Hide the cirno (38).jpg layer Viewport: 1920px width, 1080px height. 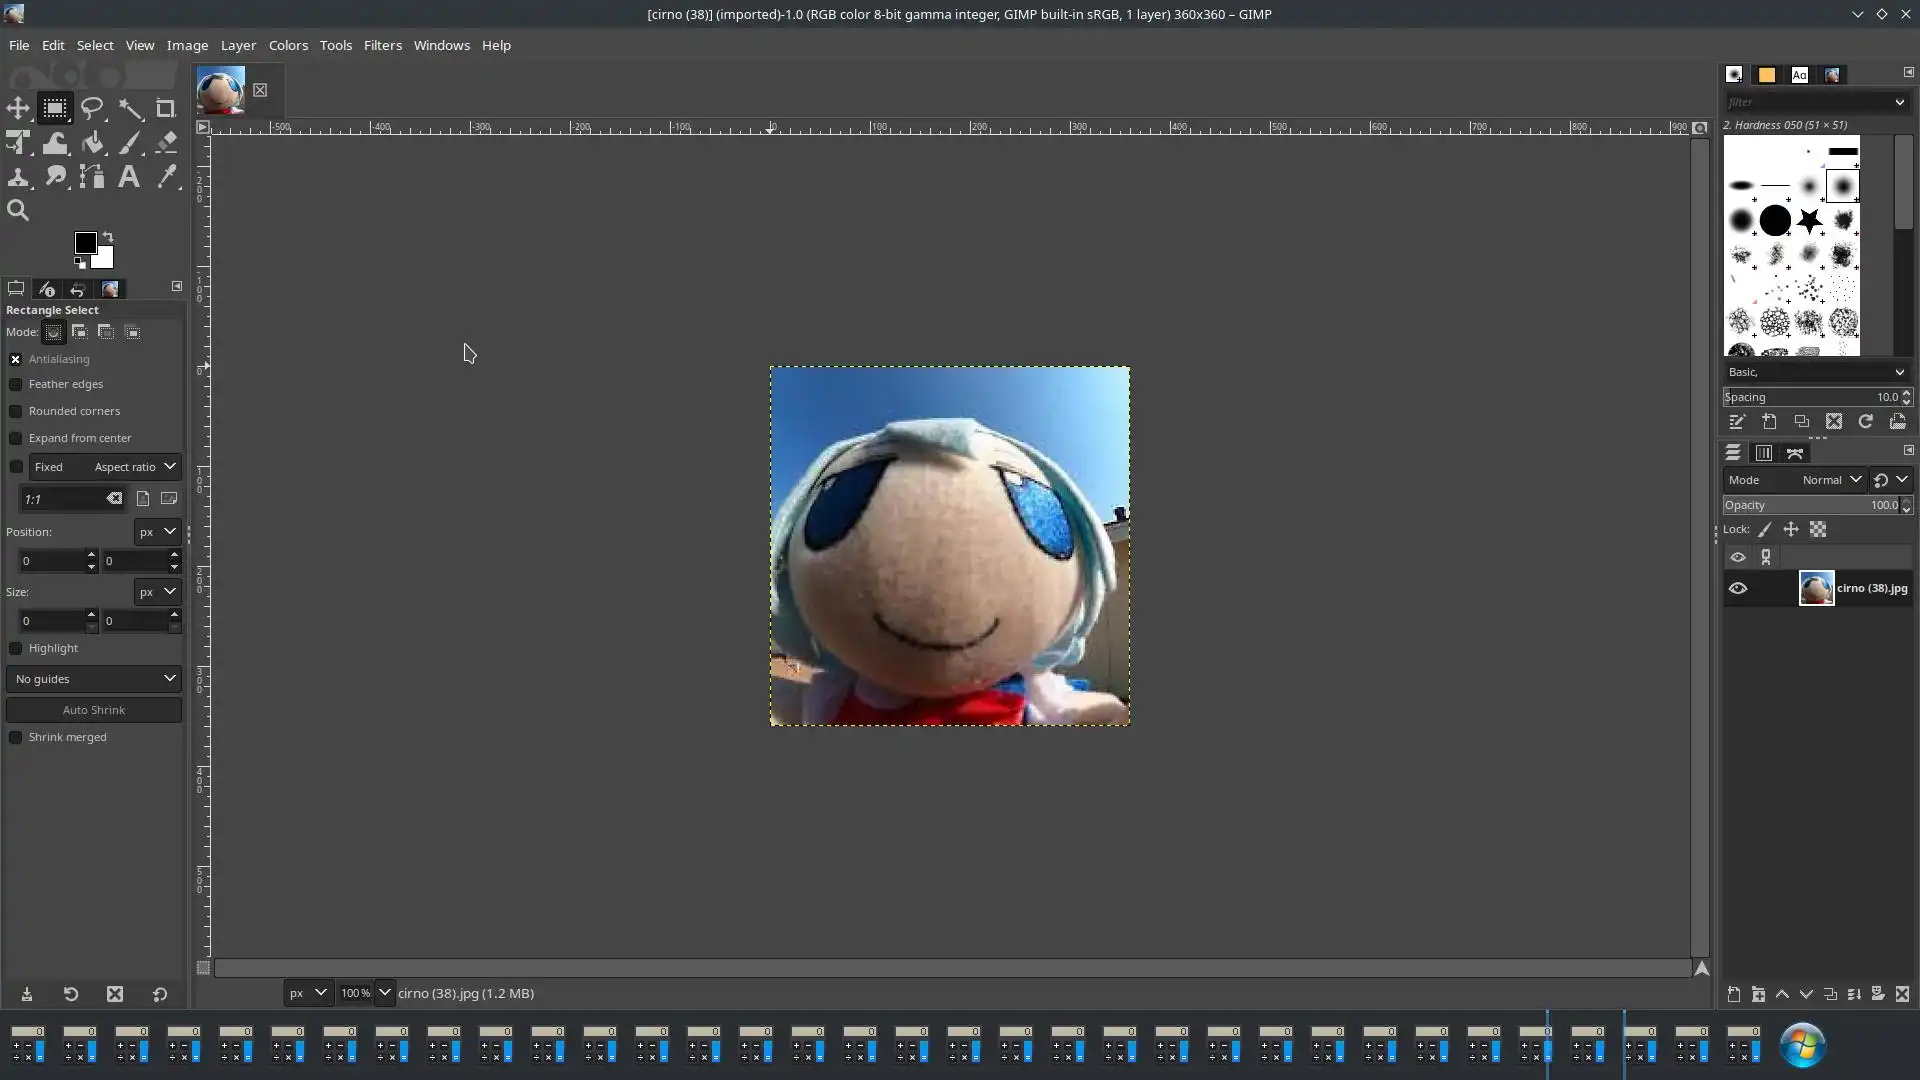(1738, 588)
